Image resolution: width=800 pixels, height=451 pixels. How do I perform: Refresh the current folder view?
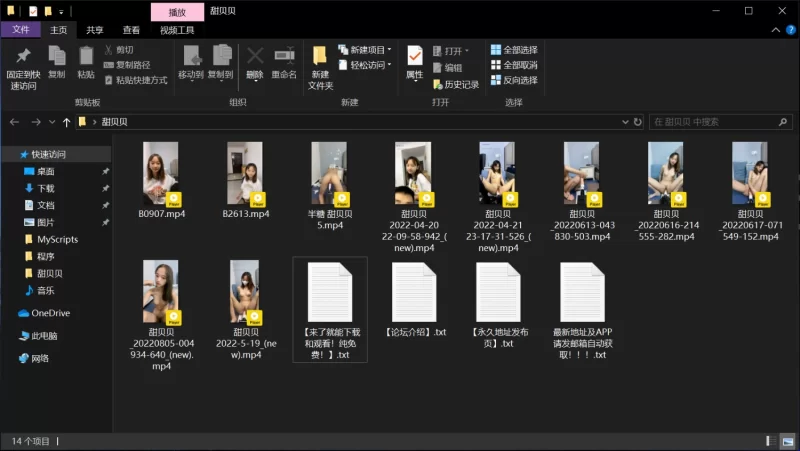tap(638, 122)
